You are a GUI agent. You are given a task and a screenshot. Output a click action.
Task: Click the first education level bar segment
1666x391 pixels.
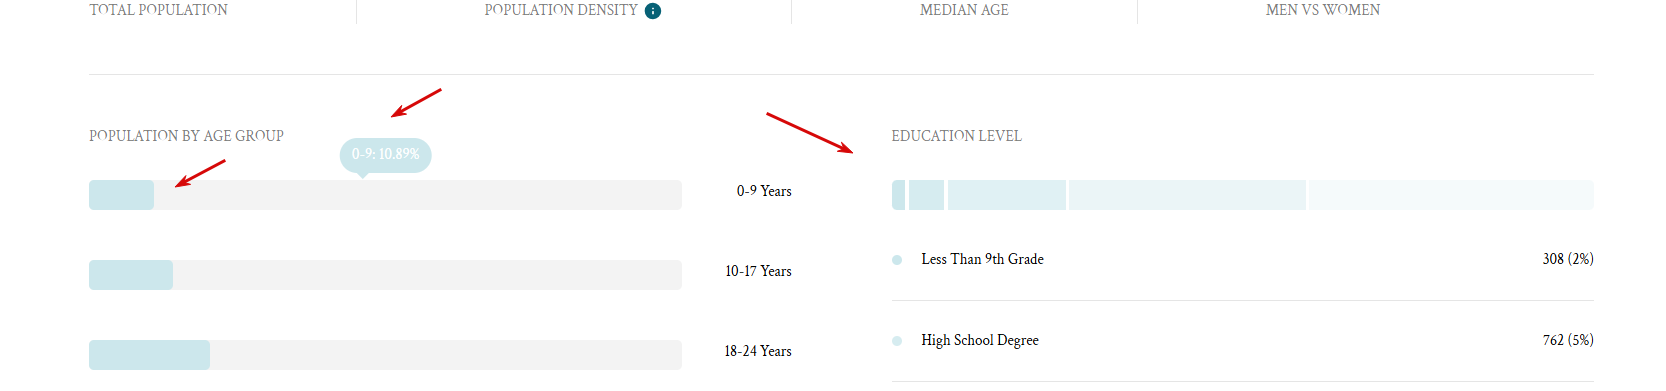pos(898,195)
